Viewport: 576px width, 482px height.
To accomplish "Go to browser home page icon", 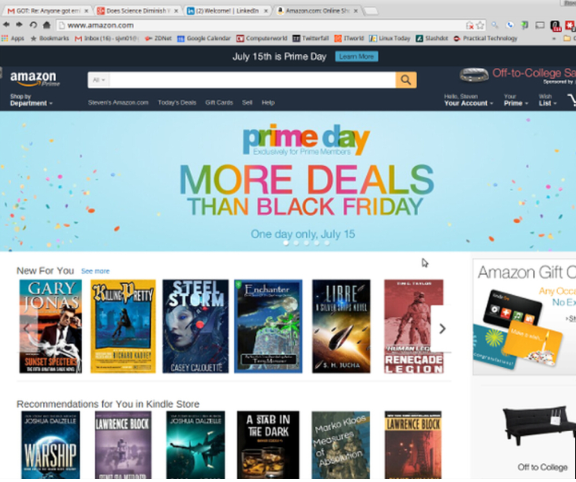I will pyautogui.click(x=47, y=25).
